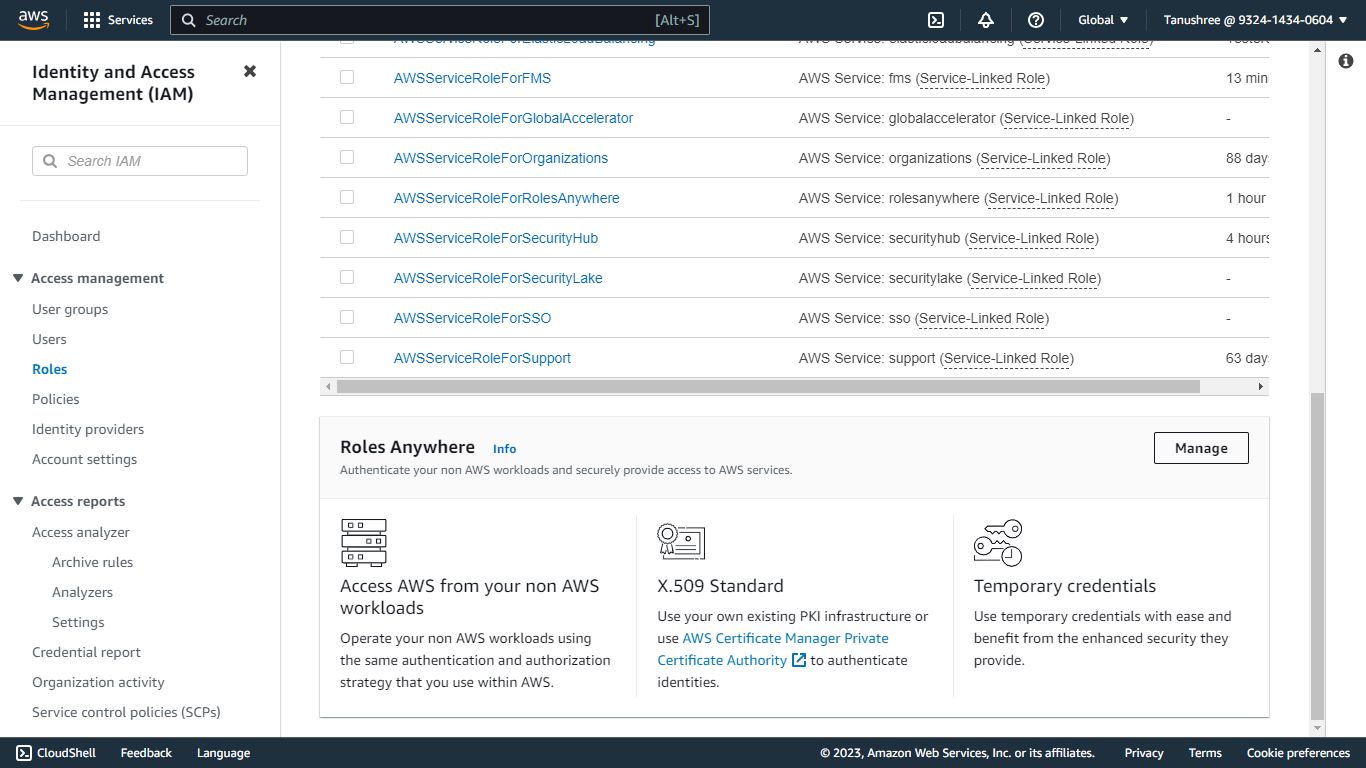Click the Manage button
This screenshot has width=1366, height=768.
[1201, 448]
